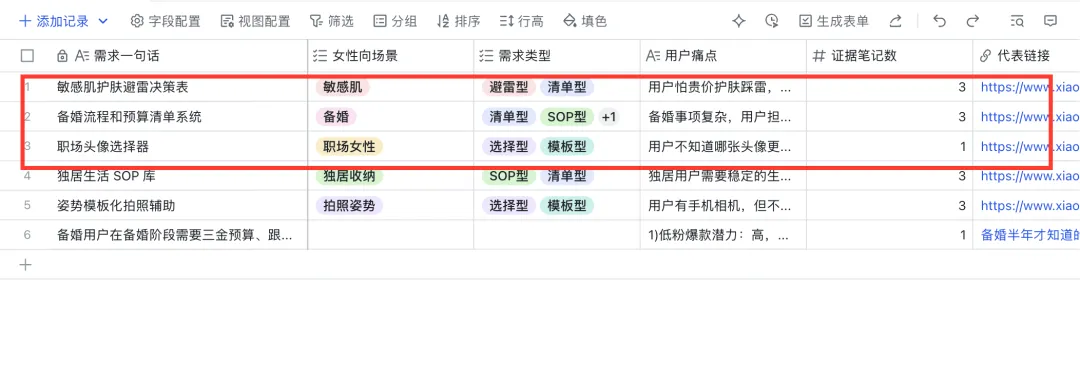The image size is (1080, 375).
Task: Click the text type icon in 用户痛点 header
Action: (654, 56)
